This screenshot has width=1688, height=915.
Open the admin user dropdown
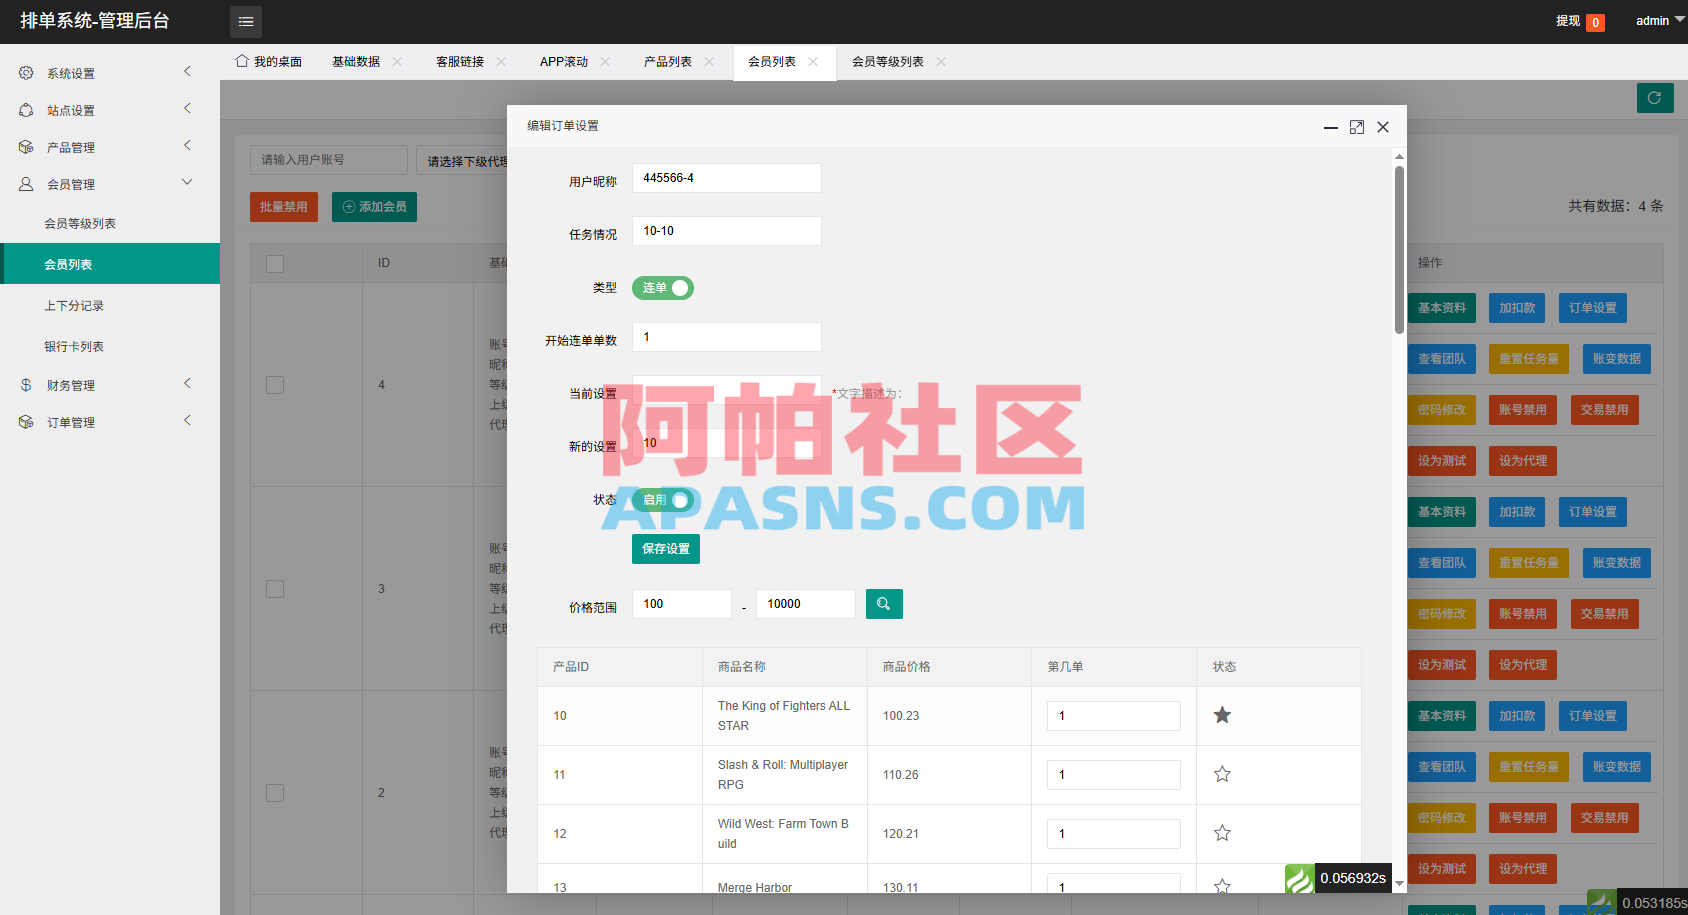(1659, 21)
